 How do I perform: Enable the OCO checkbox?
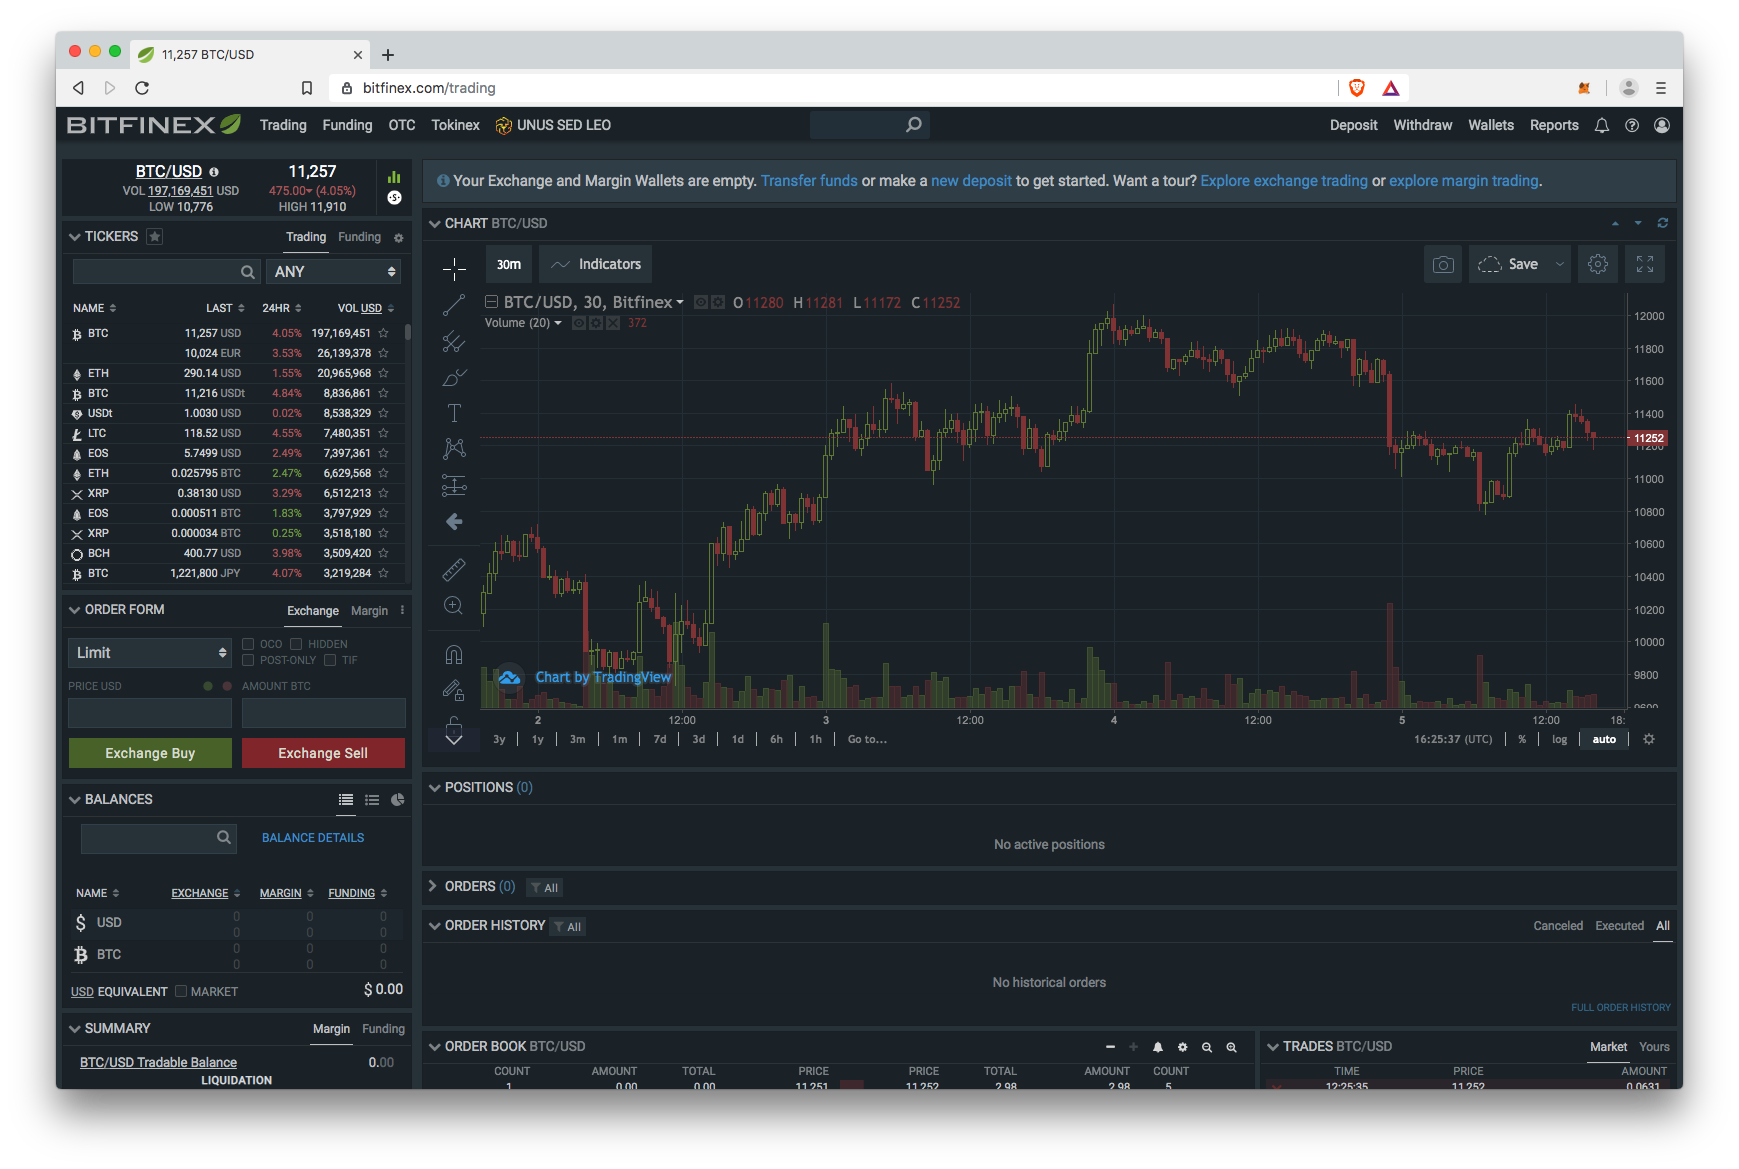click(248, 644)
